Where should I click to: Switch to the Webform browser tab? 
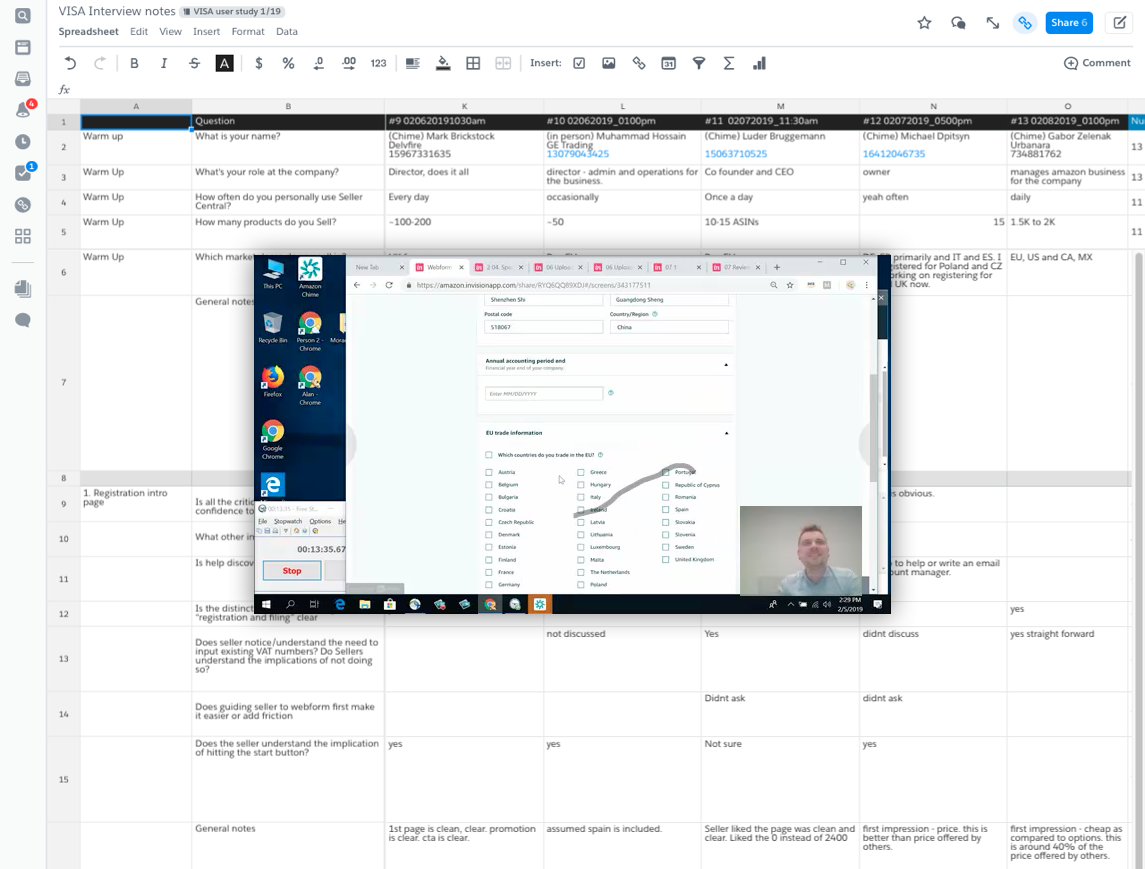(x=439, y=267)
